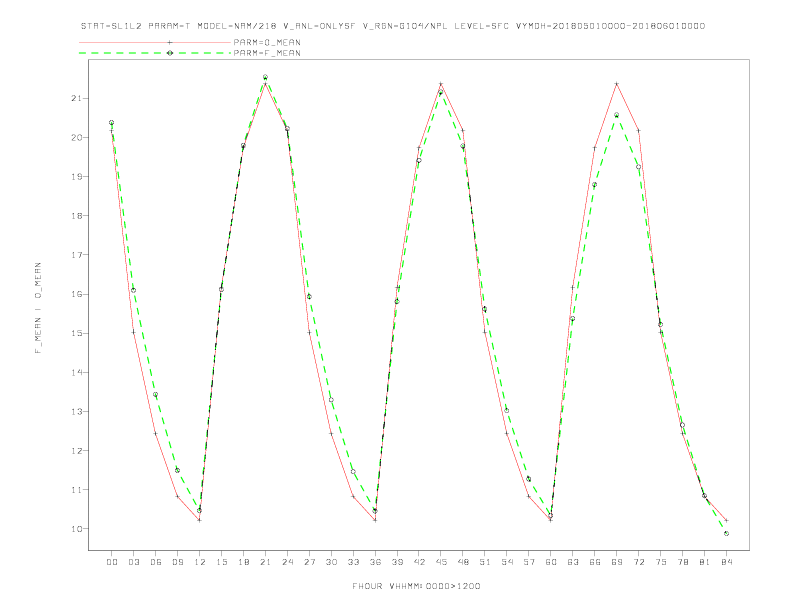Click the O_MEAN plus marker at hour 69
This screenshot has height=612, width=792.
pyautogui.click(x=616, y=84)
